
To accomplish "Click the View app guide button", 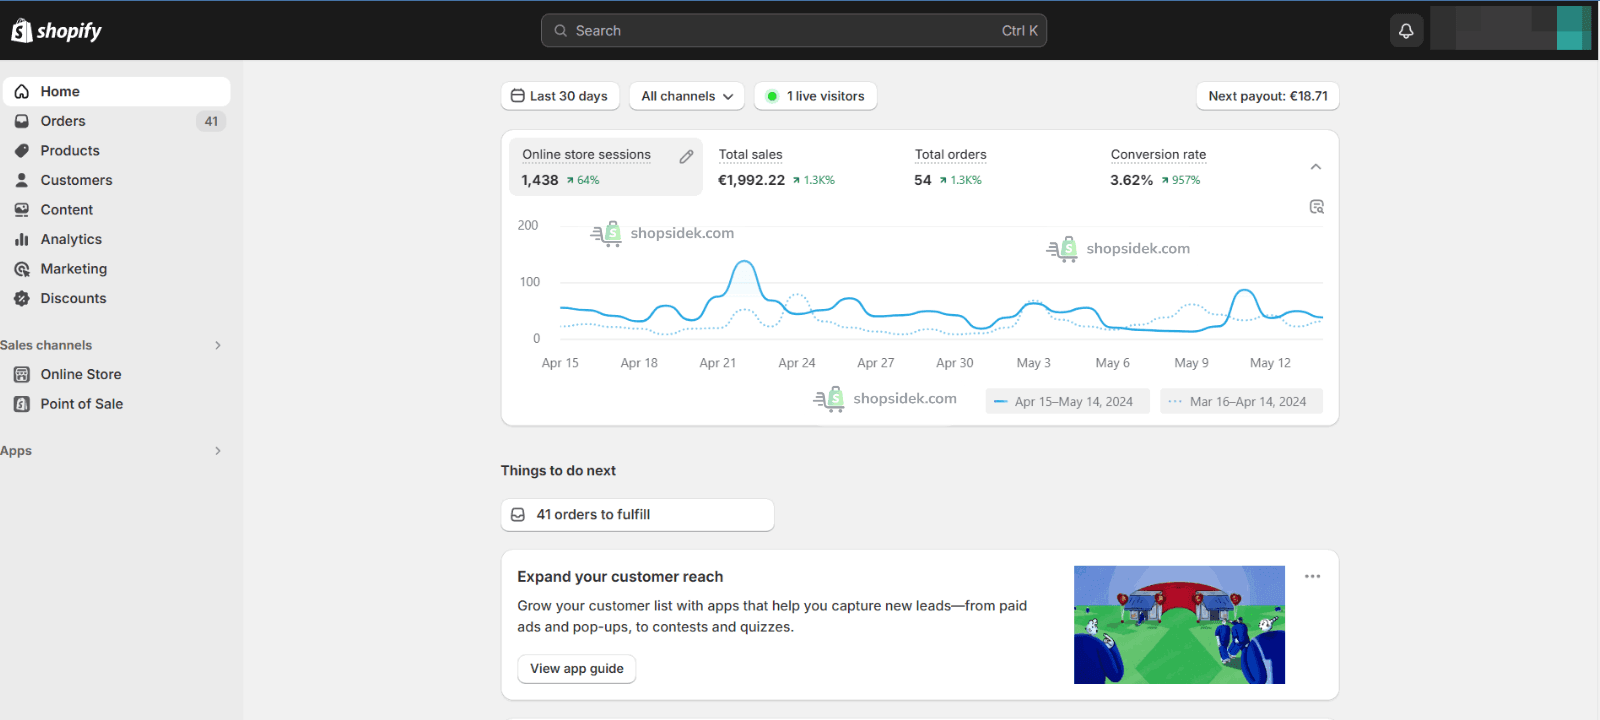I will (576, 669).
